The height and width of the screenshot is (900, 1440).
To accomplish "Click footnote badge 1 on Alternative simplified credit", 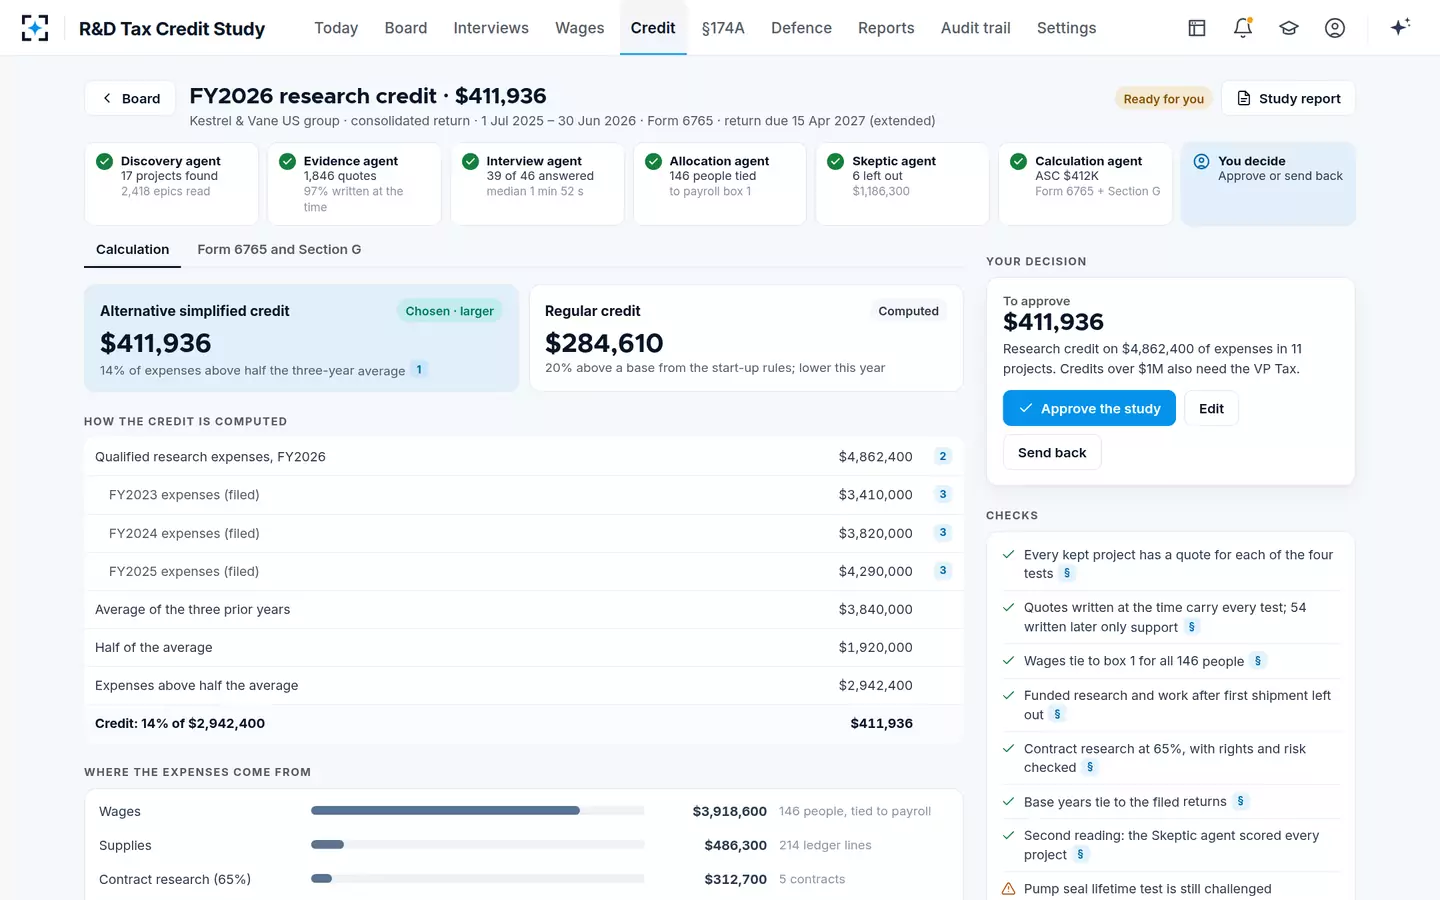I will (419, 370).
